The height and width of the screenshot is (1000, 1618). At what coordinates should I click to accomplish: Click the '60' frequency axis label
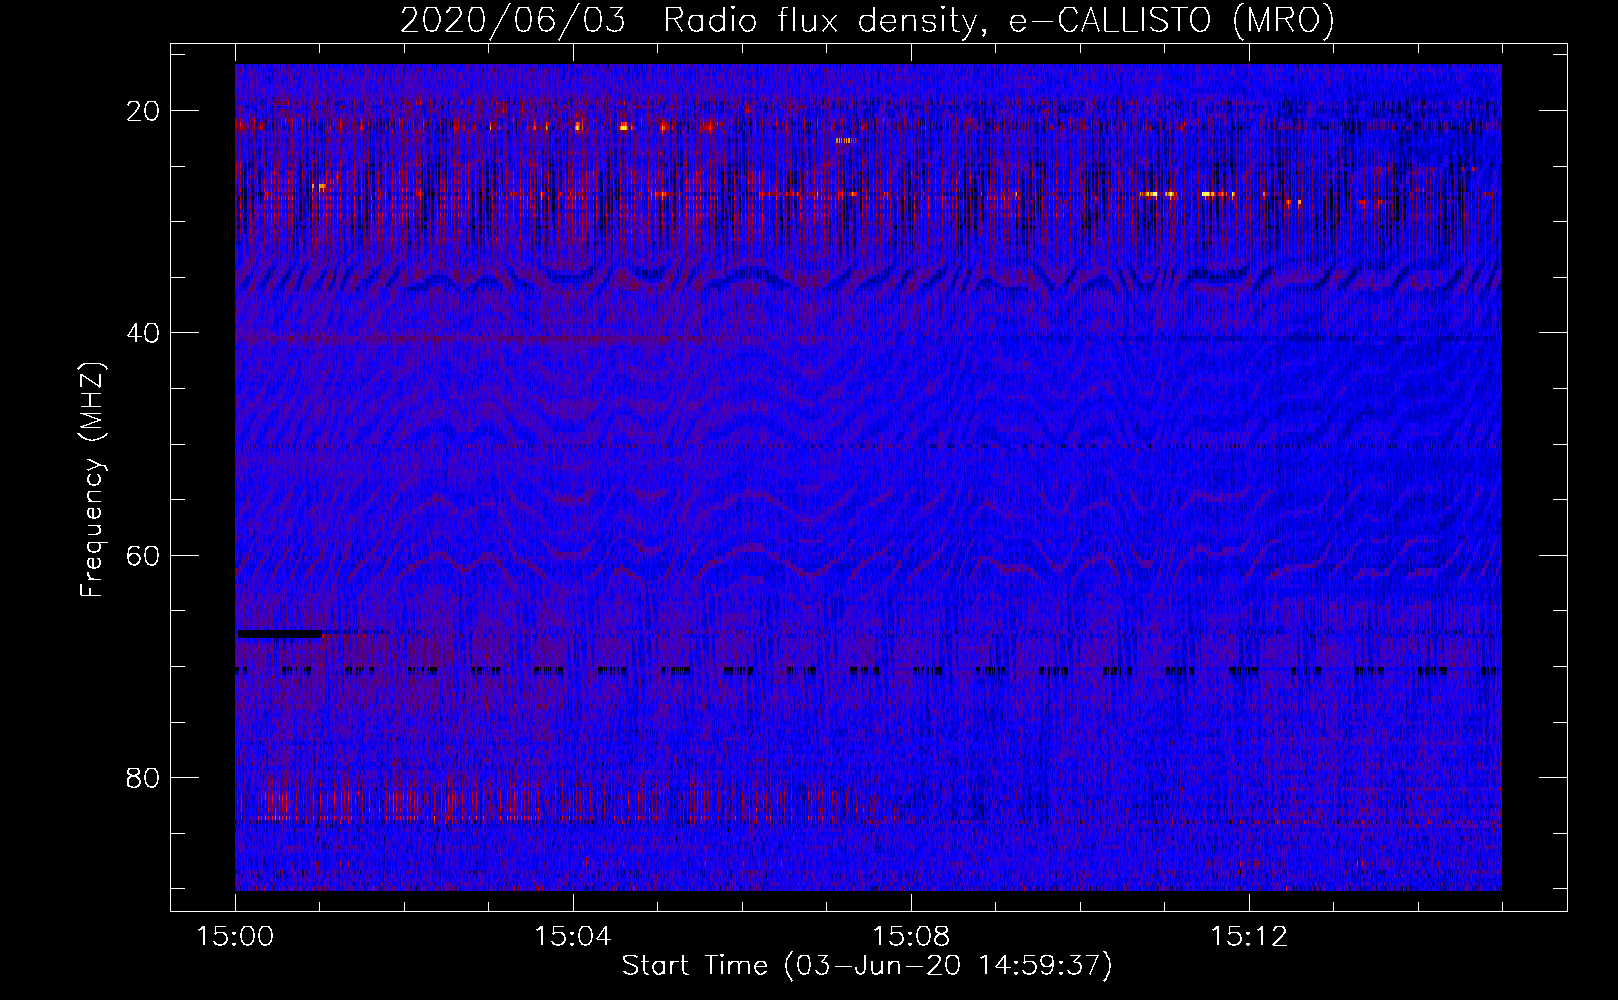tap(144, 555)
